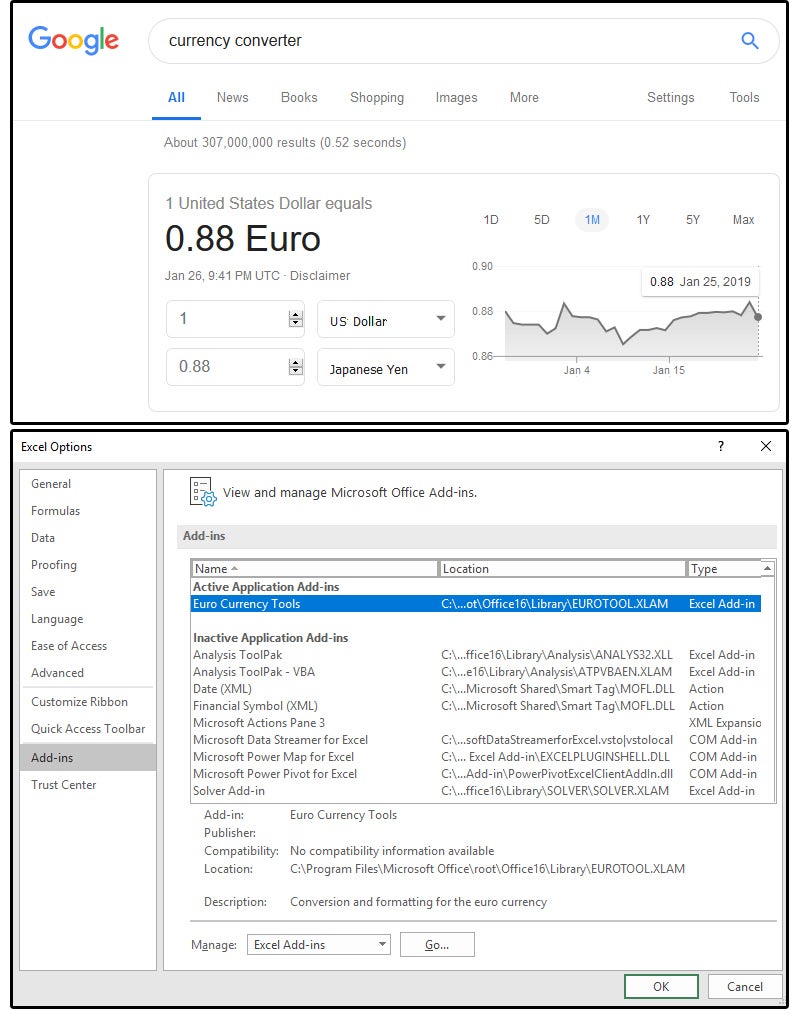Open the Quick Access Toolbar category

pos(87,729)
